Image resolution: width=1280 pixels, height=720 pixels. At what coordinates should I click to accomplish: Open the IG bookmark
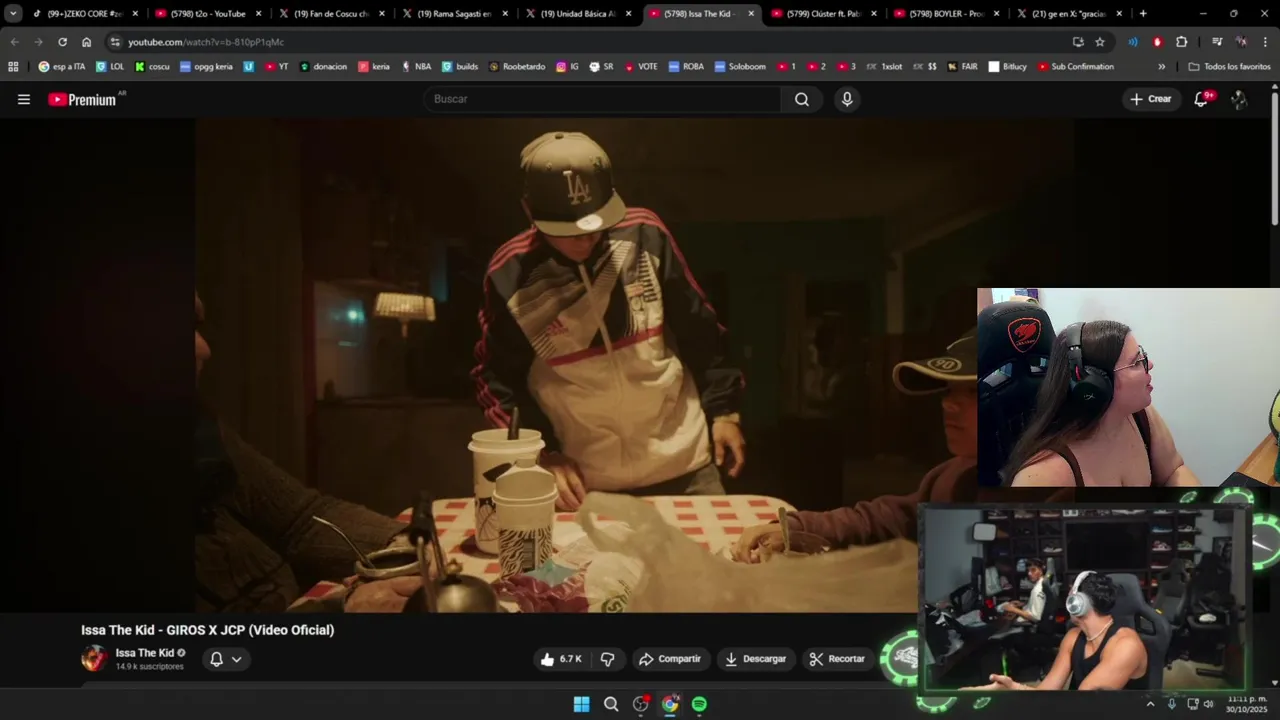(567, 67)
